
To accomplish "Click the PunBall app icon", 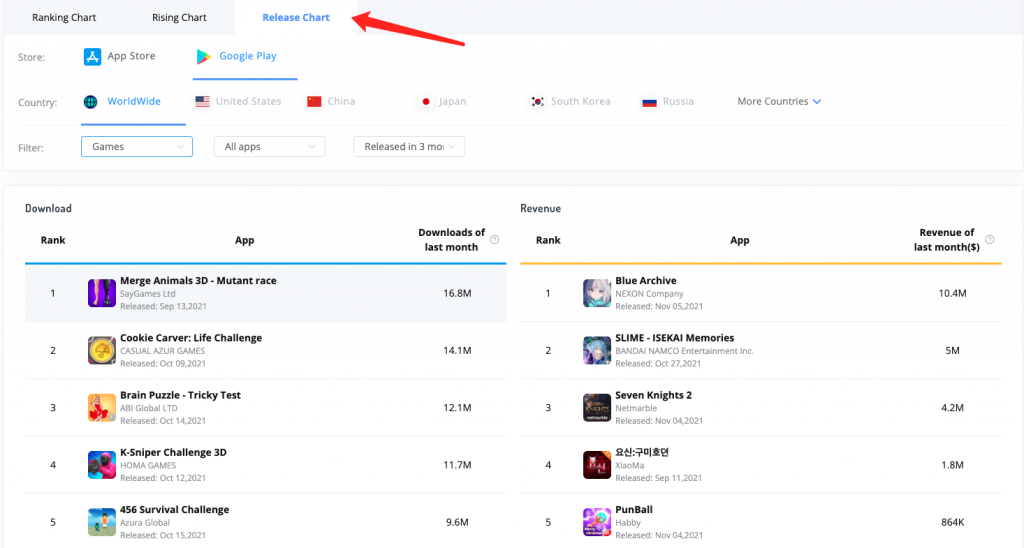I will [597, 522].
